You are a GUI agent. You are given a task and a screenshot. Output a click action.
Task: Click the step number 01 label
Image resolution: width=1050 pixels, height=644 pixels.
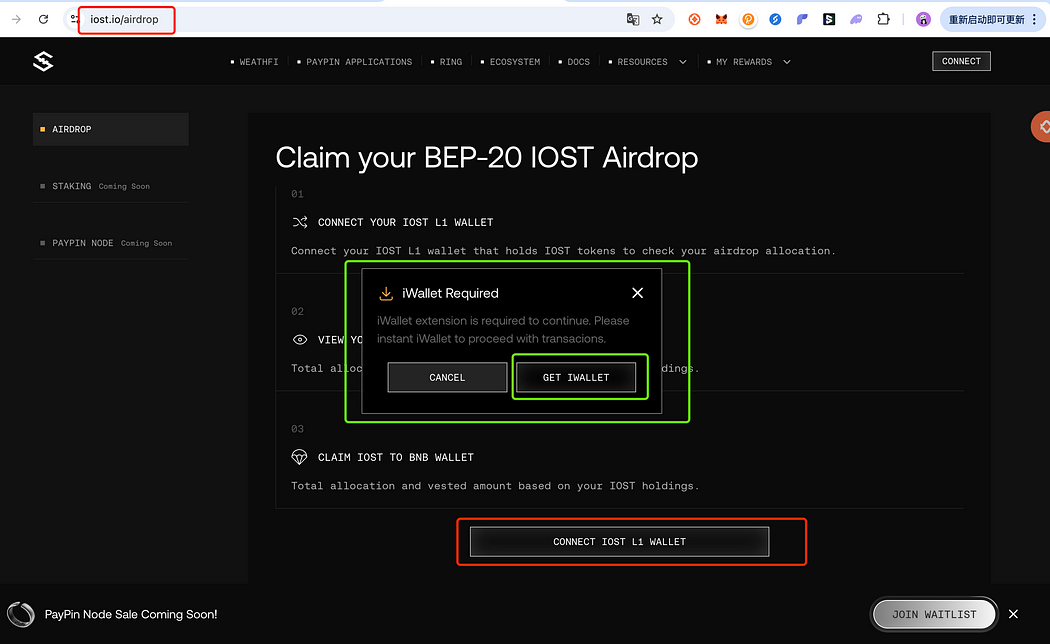click(297, 194)
